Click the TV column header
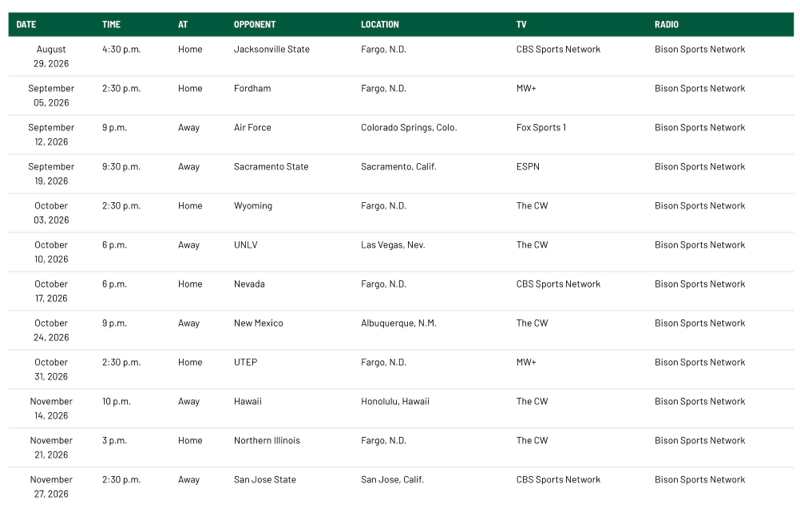 [521, 24]
